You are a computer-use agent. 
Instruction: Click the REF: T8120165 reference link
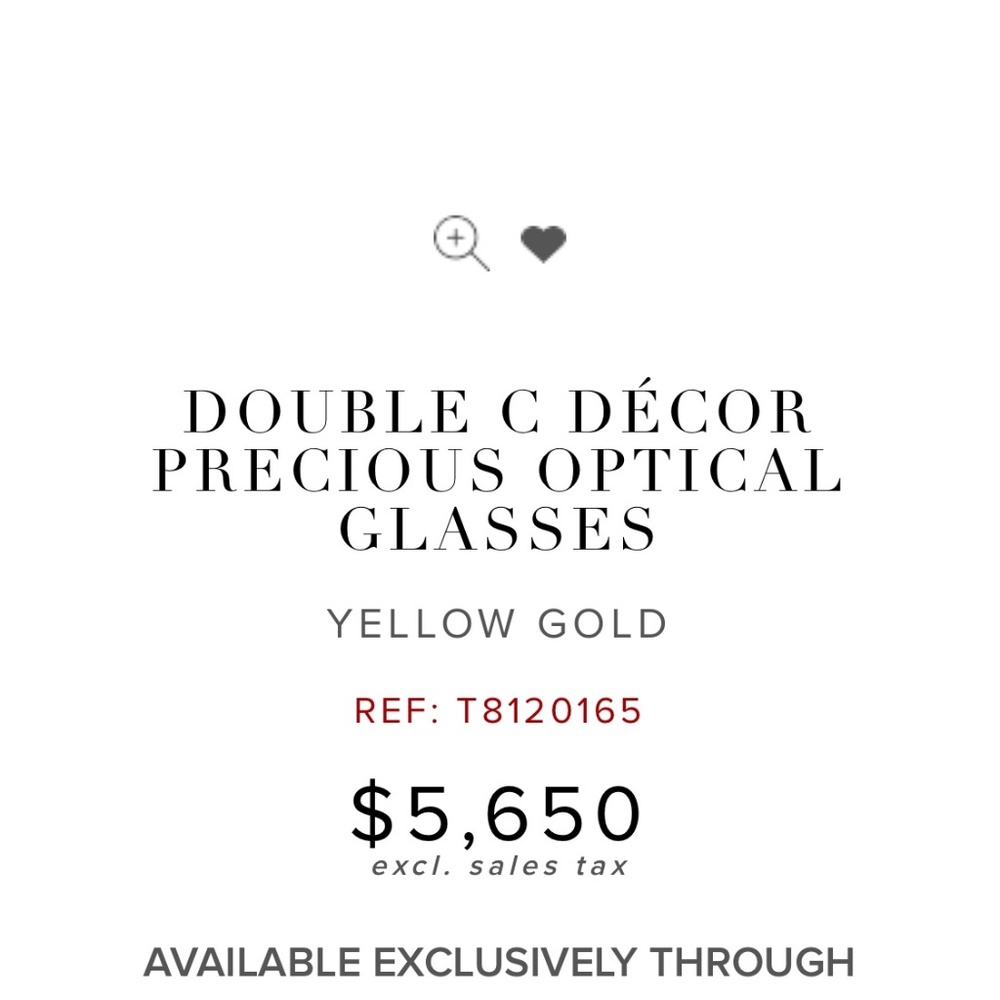(500, 712)
